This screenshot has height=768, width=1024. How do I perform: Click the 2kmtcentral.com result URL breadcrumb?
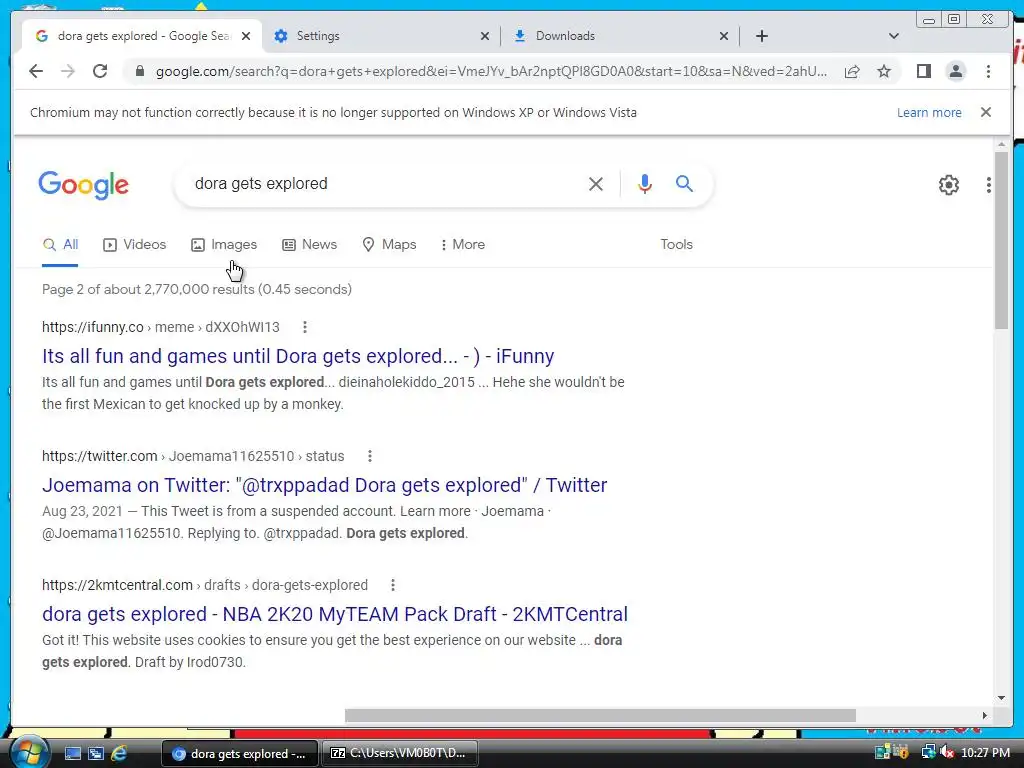pyautogui.click(x=204, y=585)
